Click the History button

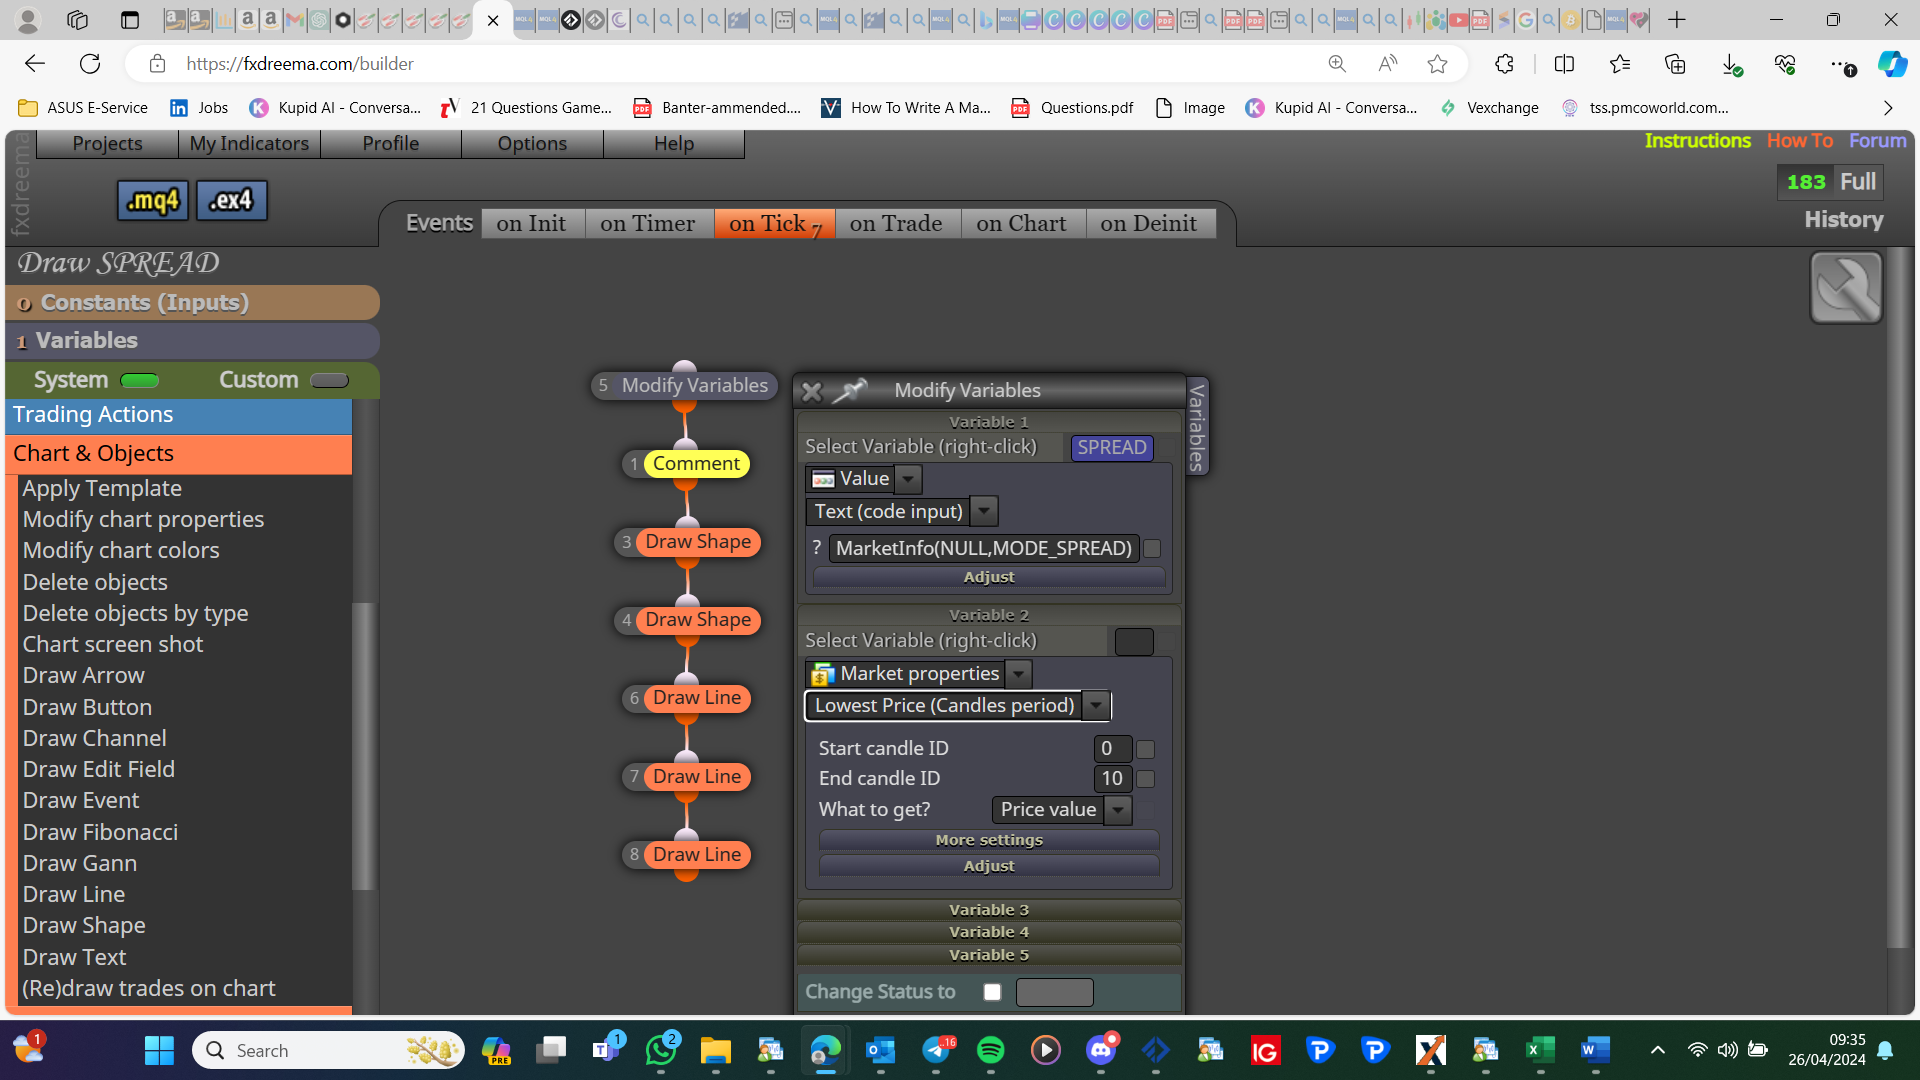pyautogui.click(x=1843, y=220)
